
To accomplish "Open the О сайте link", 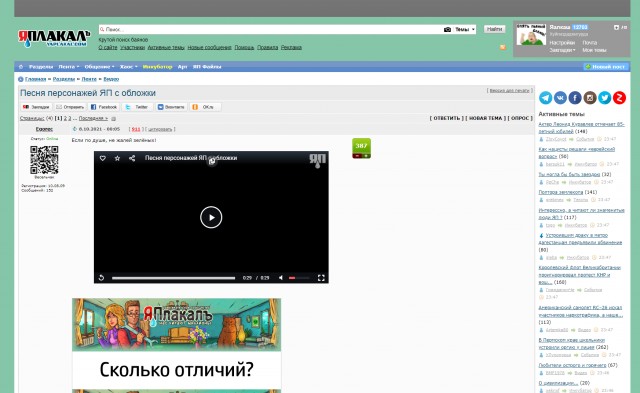I will [108, 47].
